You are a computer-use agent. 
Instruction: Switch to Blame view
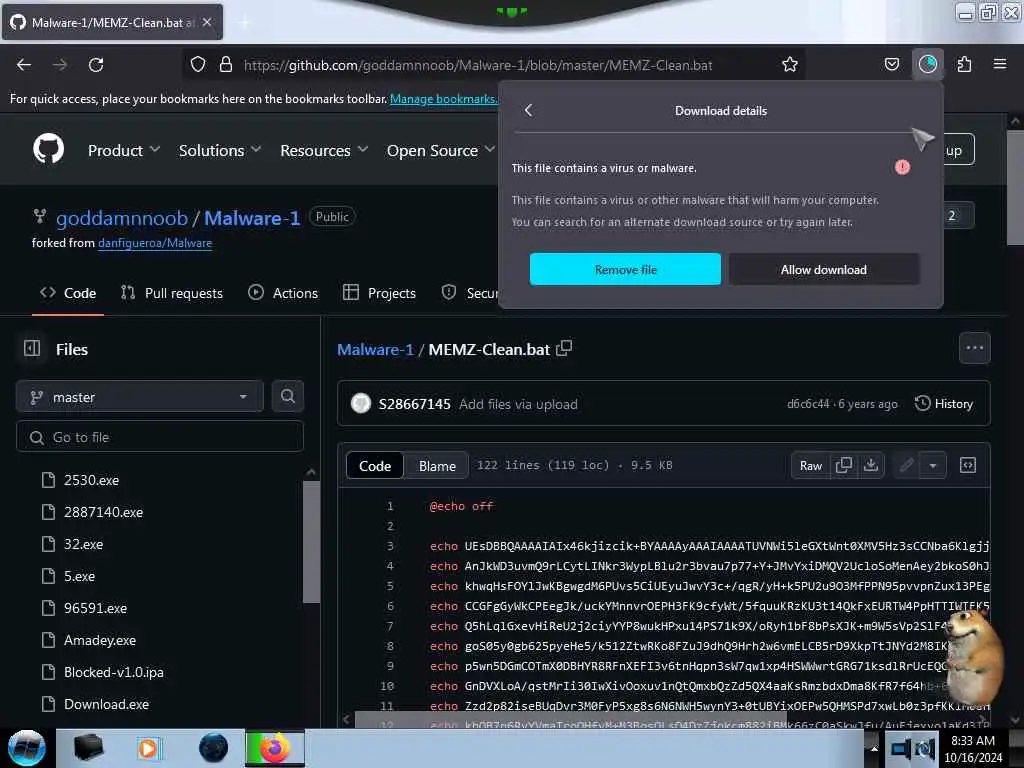[x=437, y=466]
